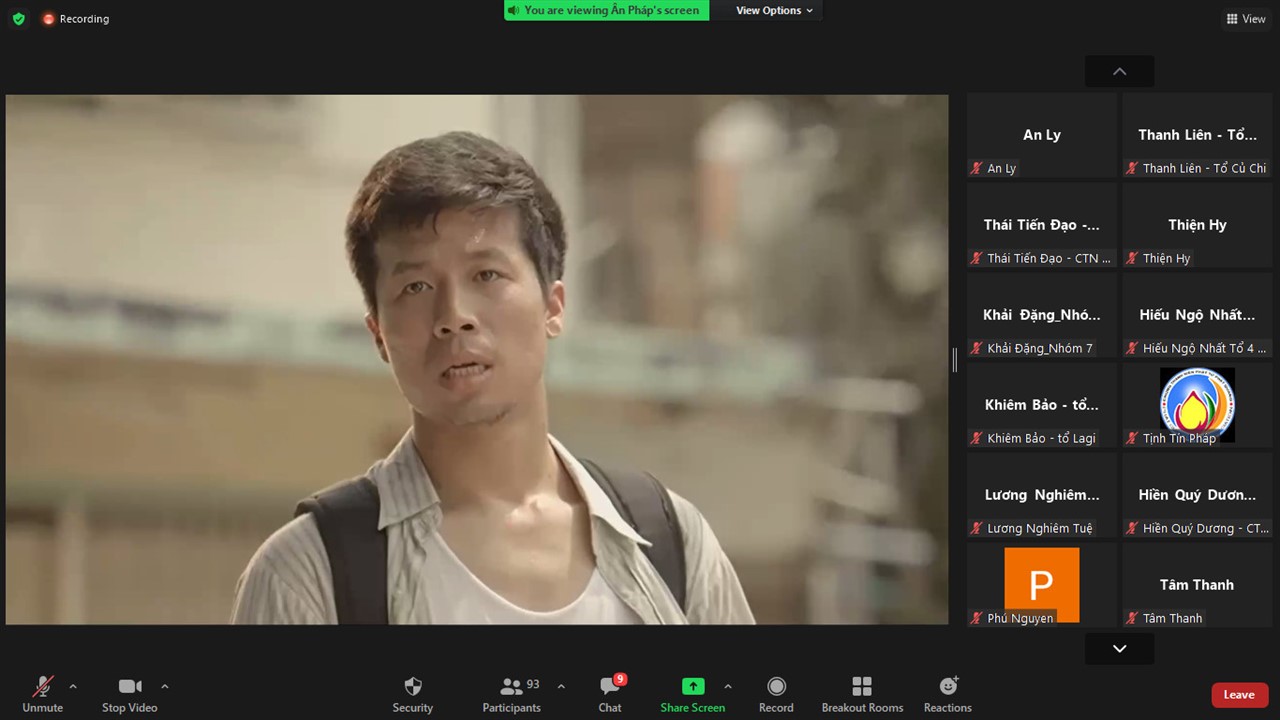Expand the Participants options arrow

click(x=561, y=686)
